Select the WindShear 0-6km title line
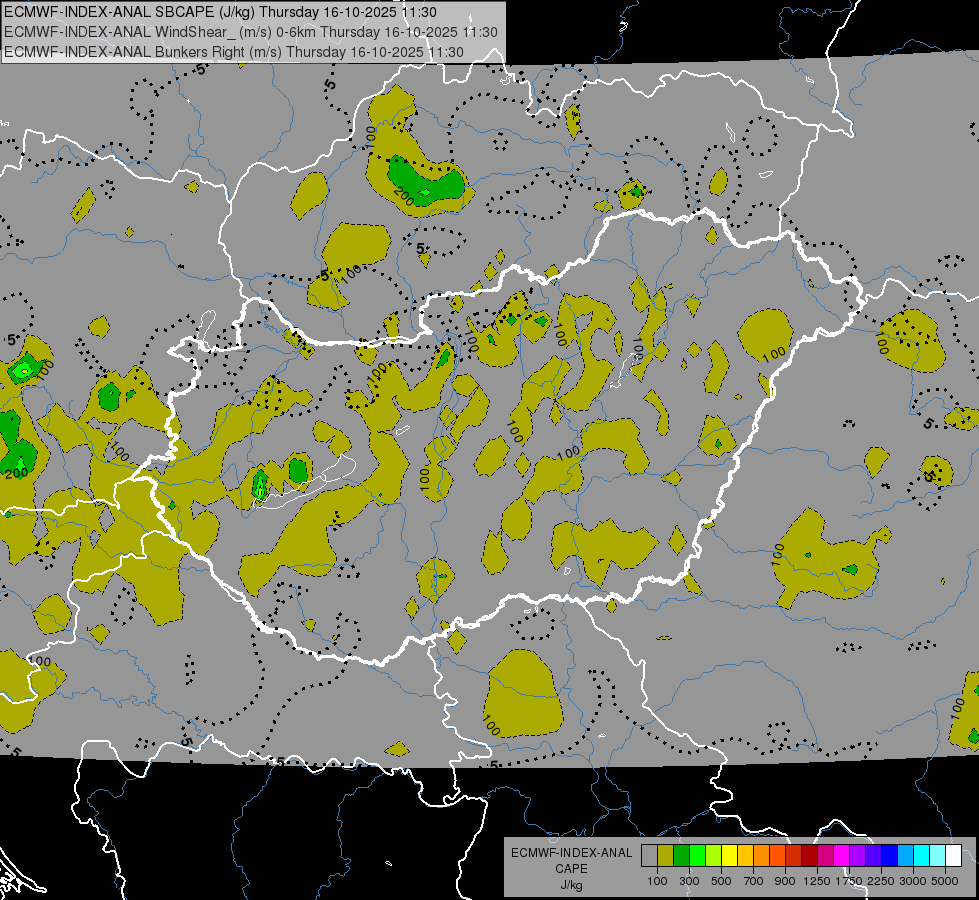 tap(250, 32)
